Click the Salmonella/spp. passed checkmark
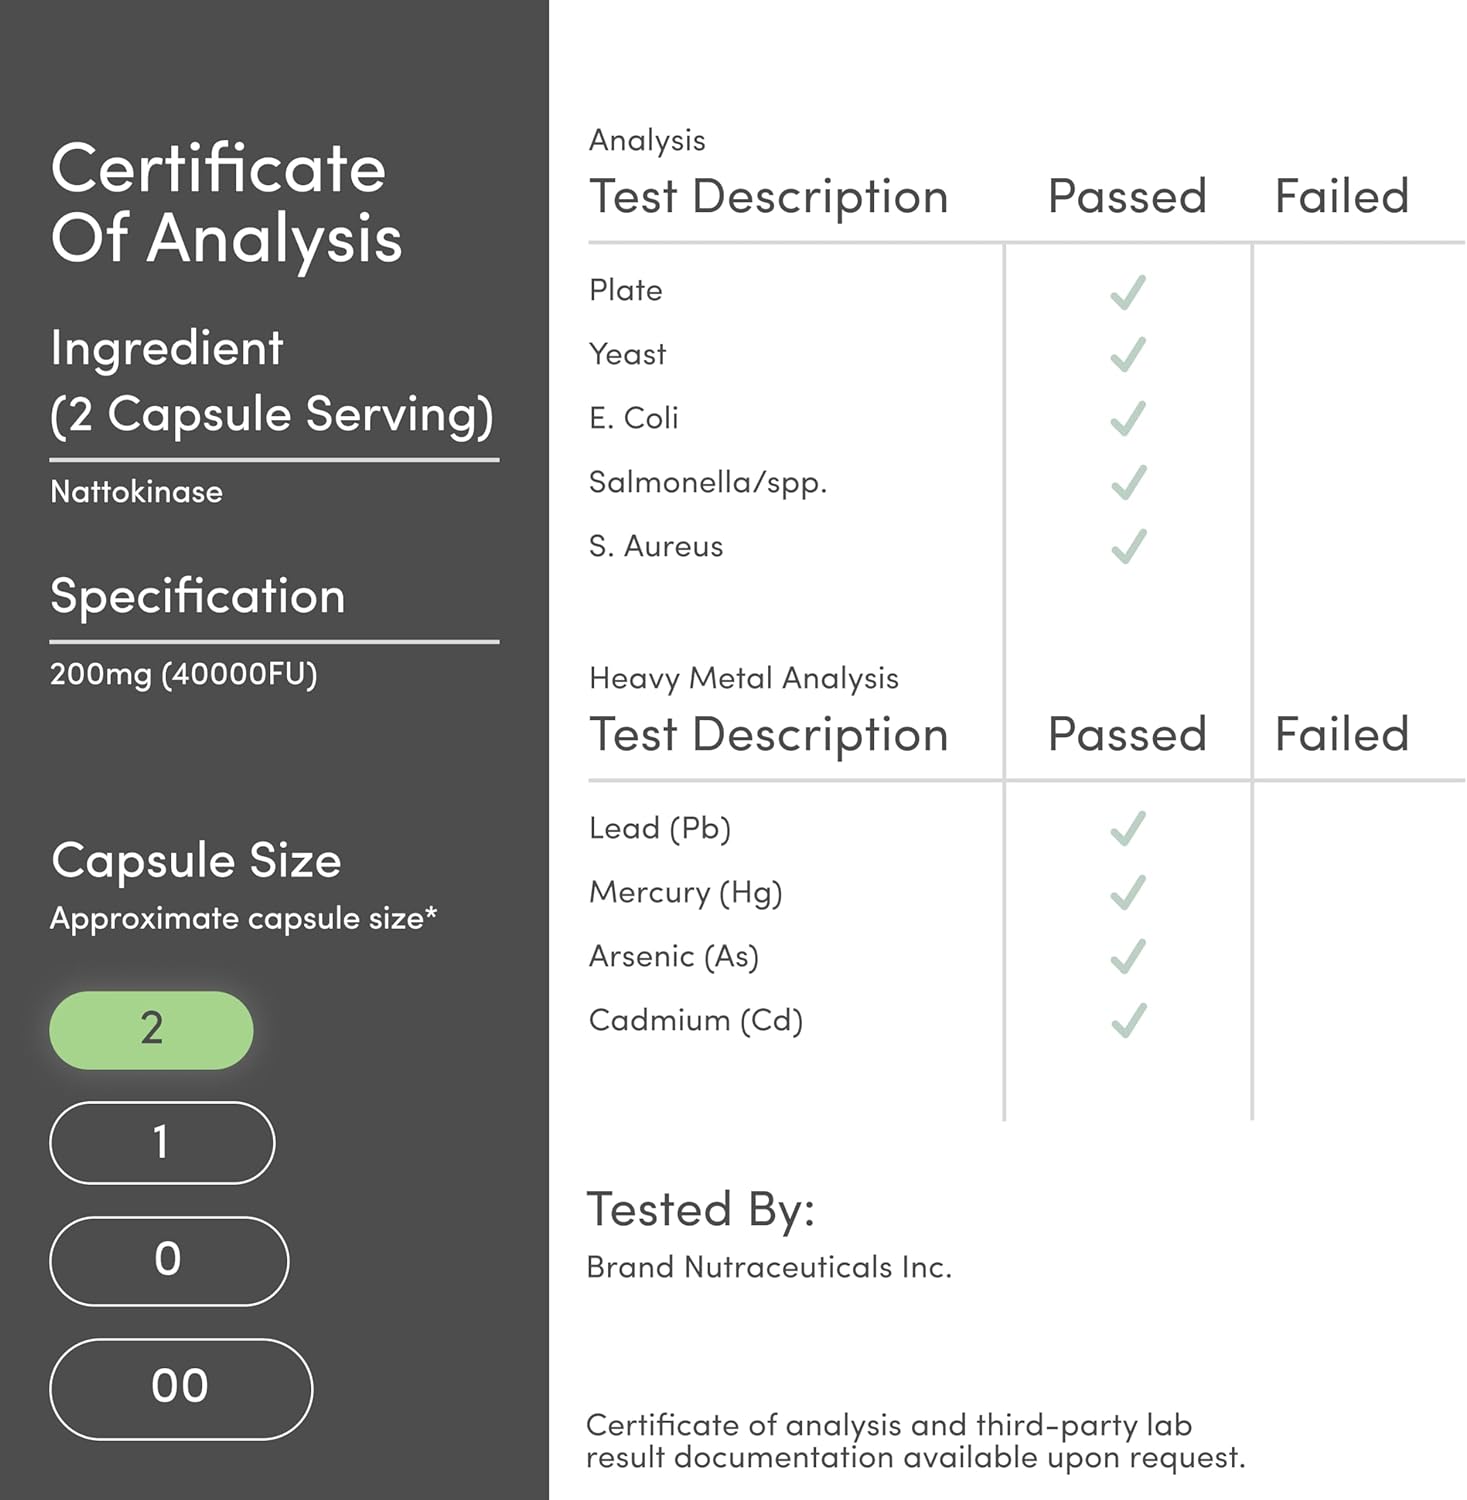The height and width of the screenshot is (1500, 1467). (1128, 483)
